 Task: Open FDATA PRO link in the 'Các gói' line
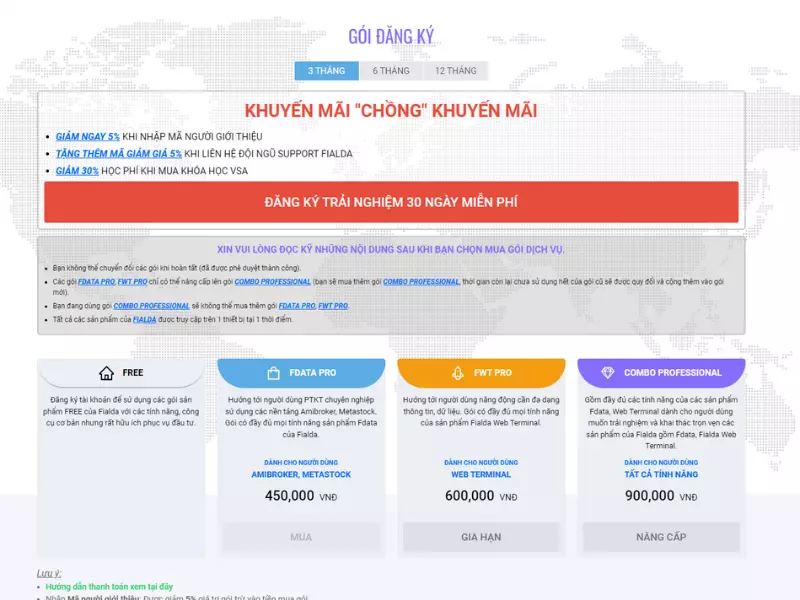pyautogui.click(x=96, y=282)
